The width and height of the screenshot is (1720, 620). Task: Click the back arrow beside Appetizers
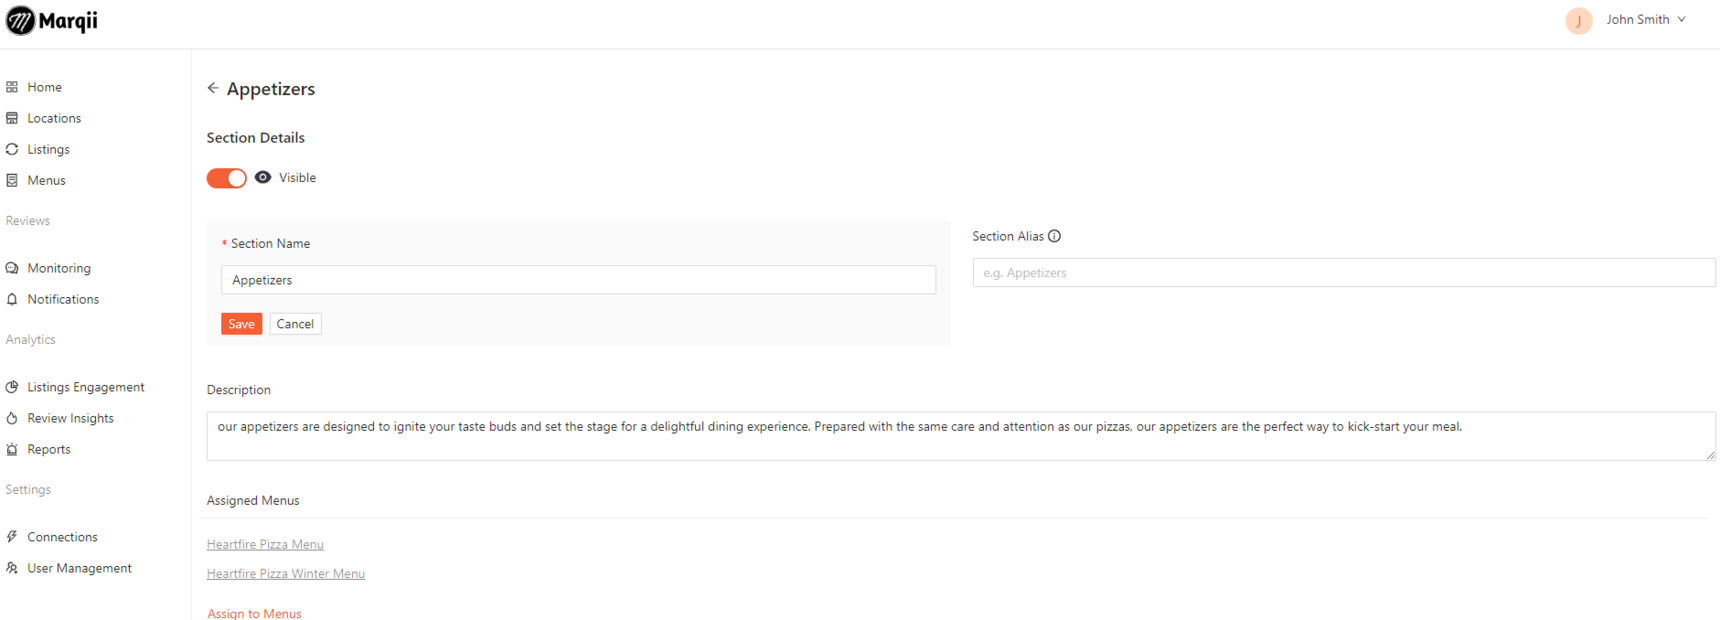[213, 88]
